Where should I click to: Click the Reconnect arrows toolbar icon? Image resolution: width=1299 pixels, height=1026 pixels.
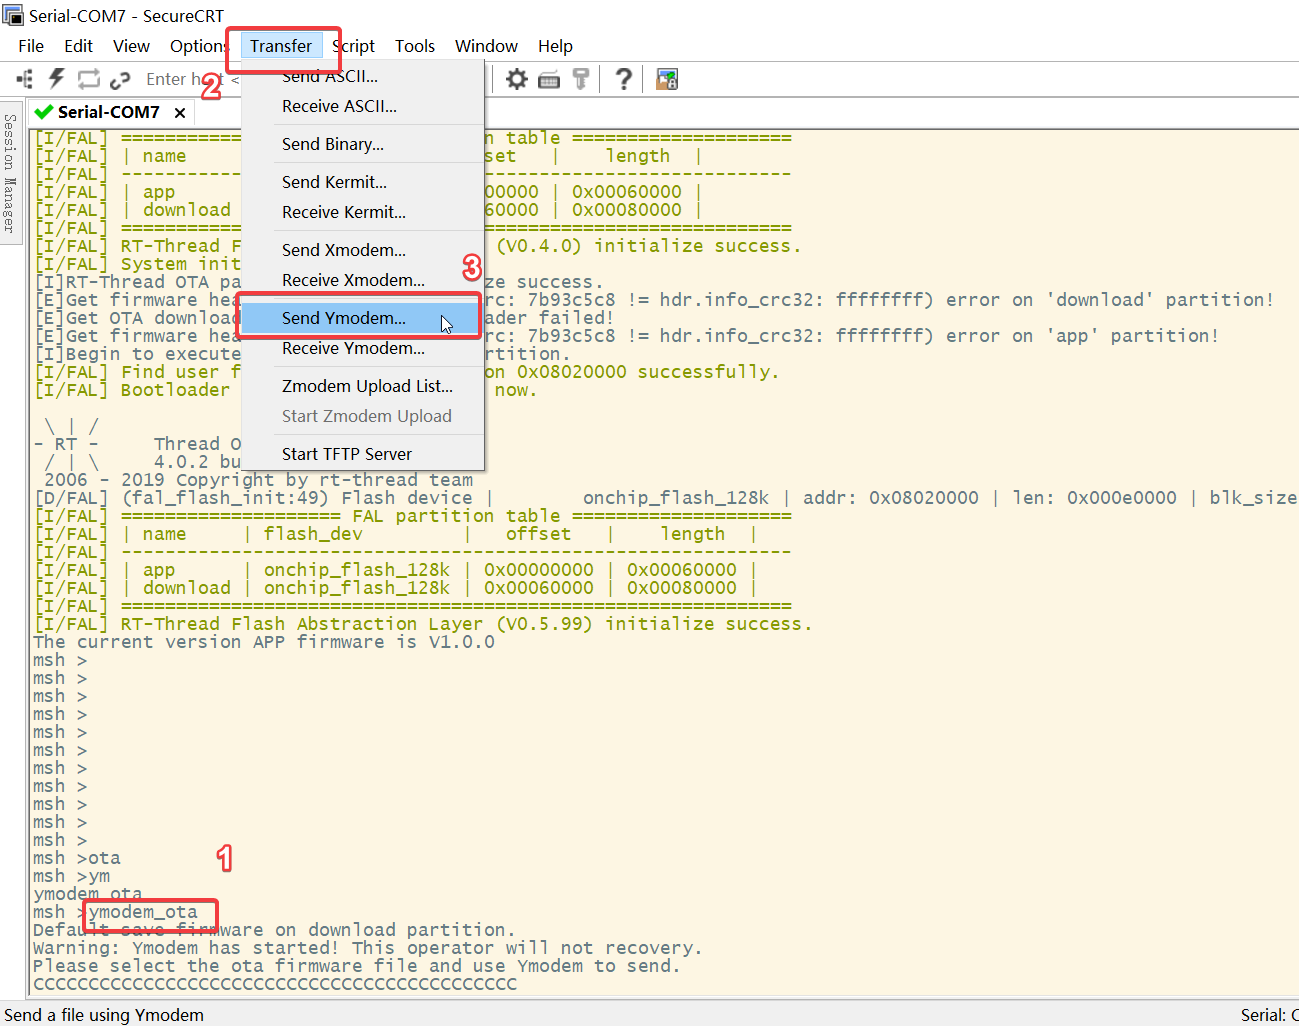pyautogui.click(x=89, y=79)
